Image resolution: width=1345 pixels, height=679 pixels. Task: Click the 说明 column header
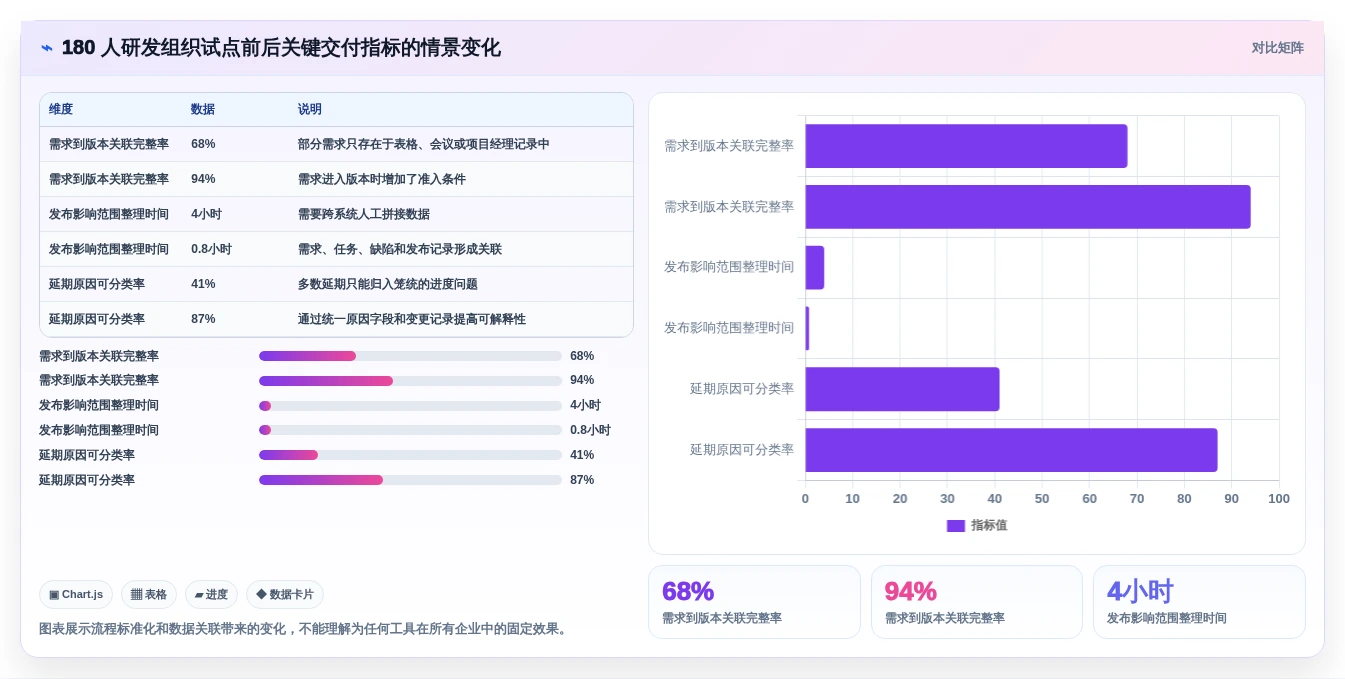(x=310, y=110)
